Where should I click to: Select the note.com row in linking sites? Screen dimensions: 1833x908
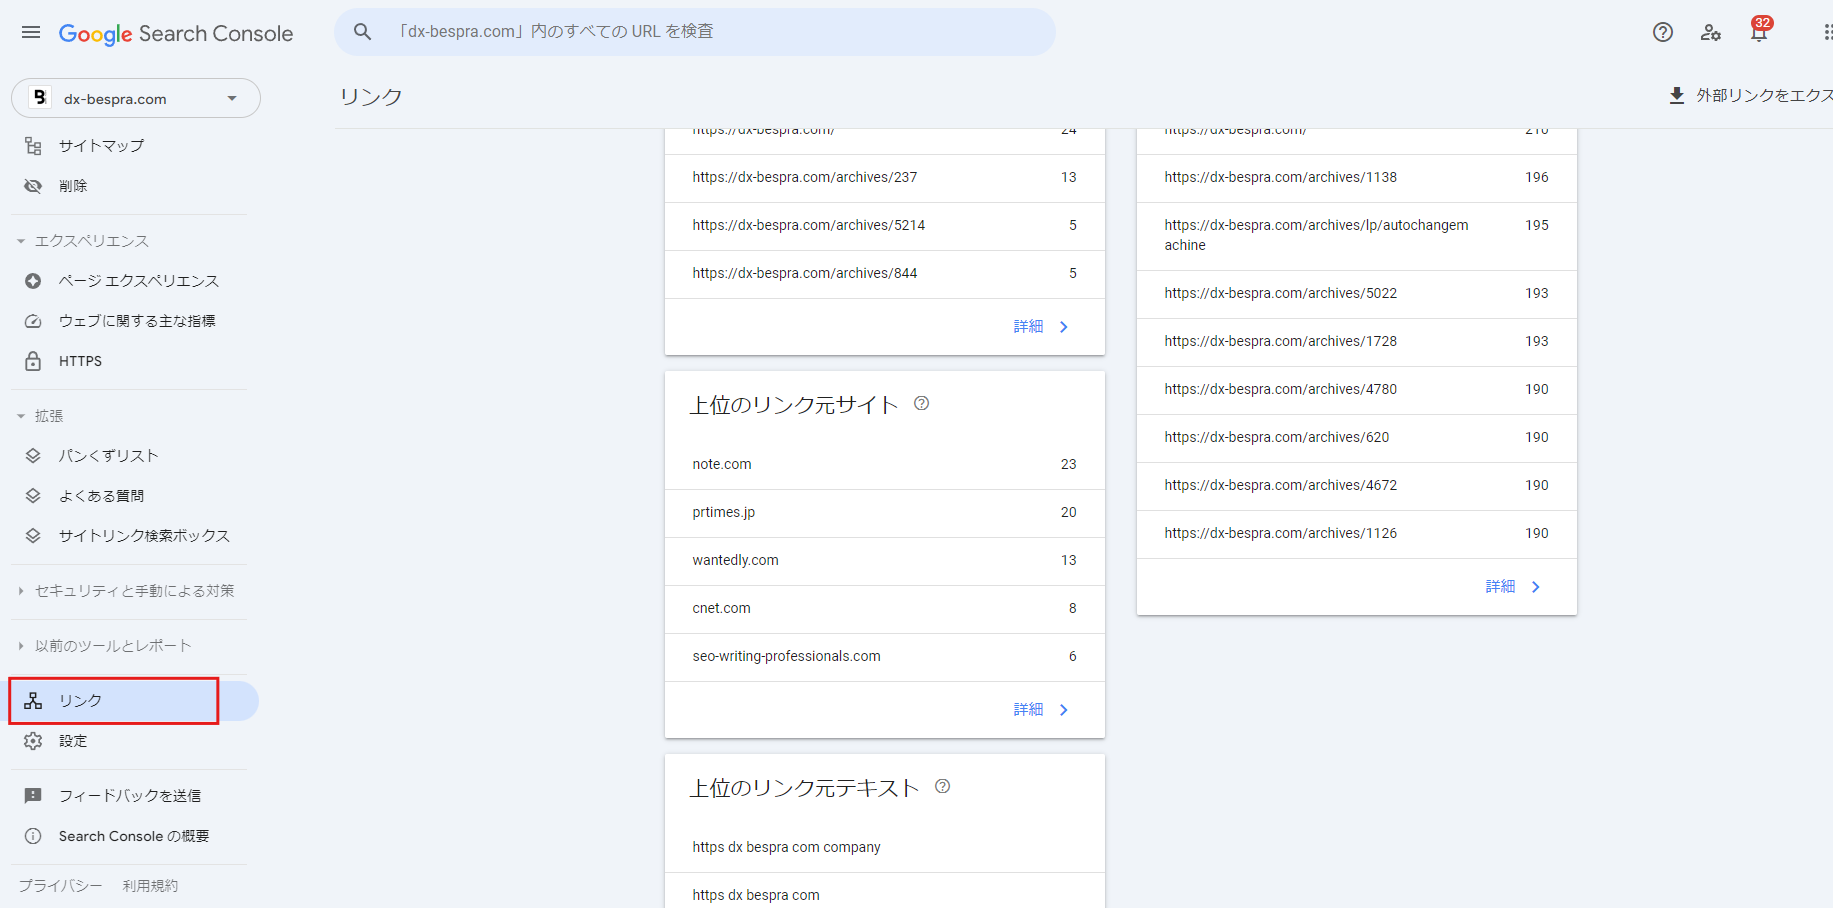884,464
